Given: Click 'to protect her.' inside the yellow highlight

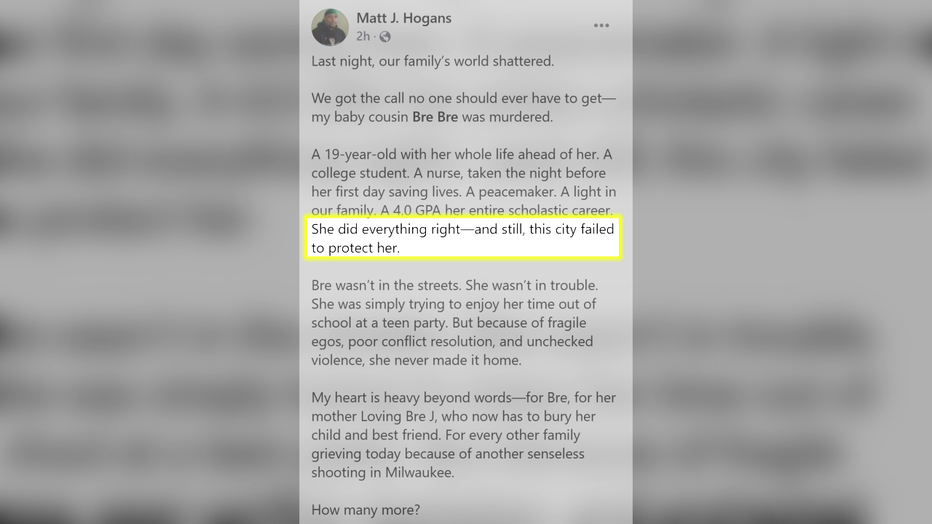Looking at the screenshot, I should [x=355, y=248].
